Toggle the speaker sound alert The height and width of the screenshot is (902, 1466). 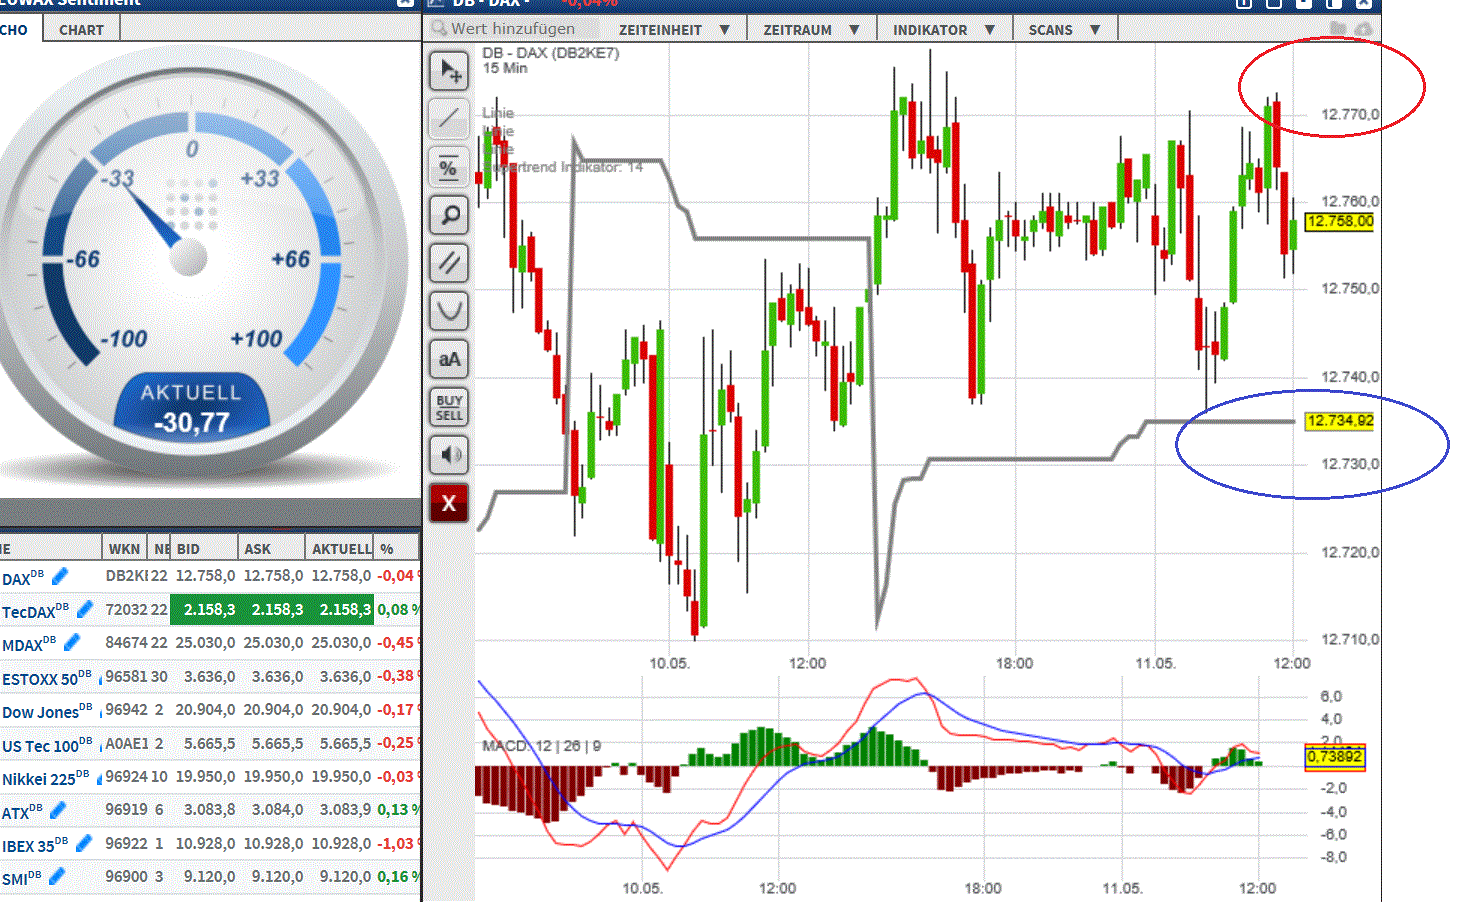[x=449, y=455]
